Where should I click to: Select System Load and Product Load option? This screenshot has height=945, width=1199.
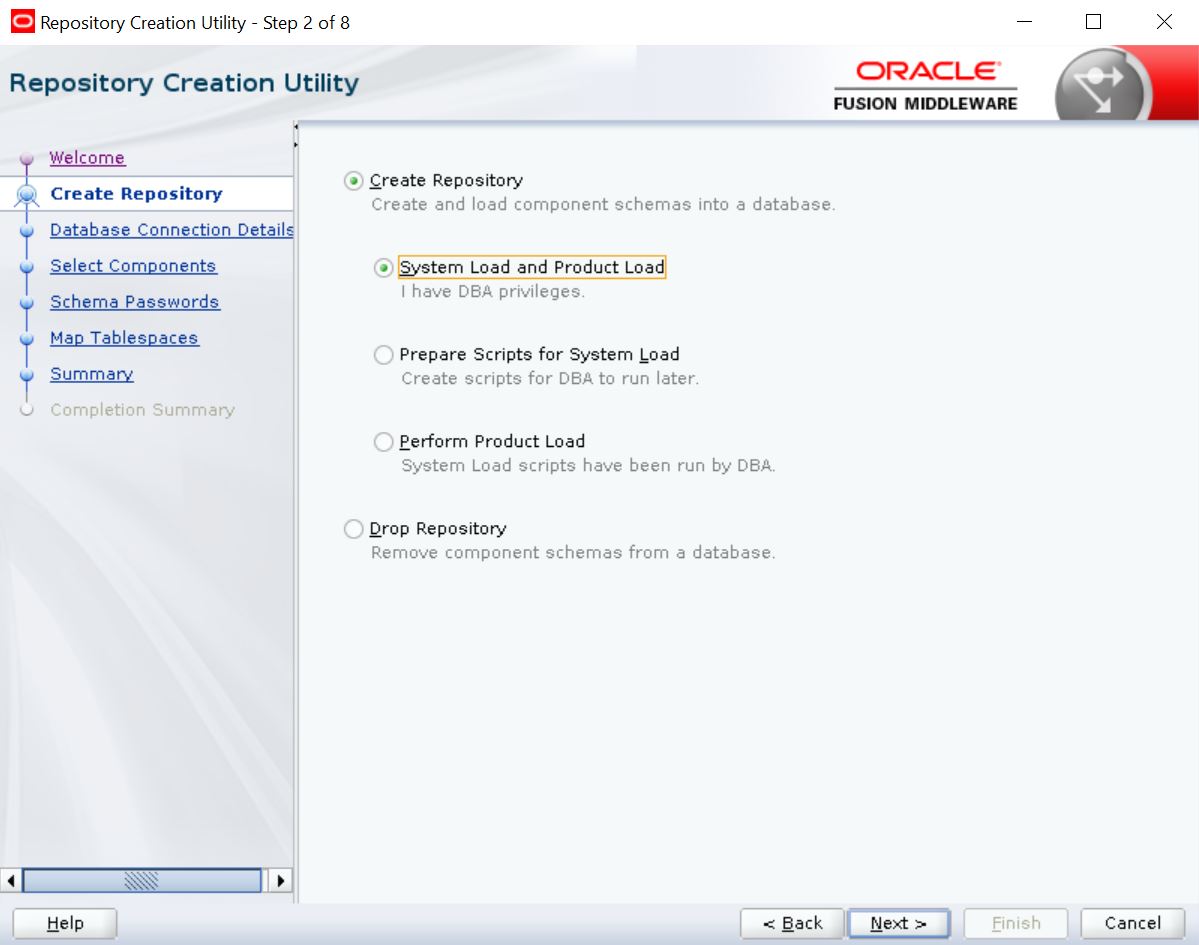383,268
